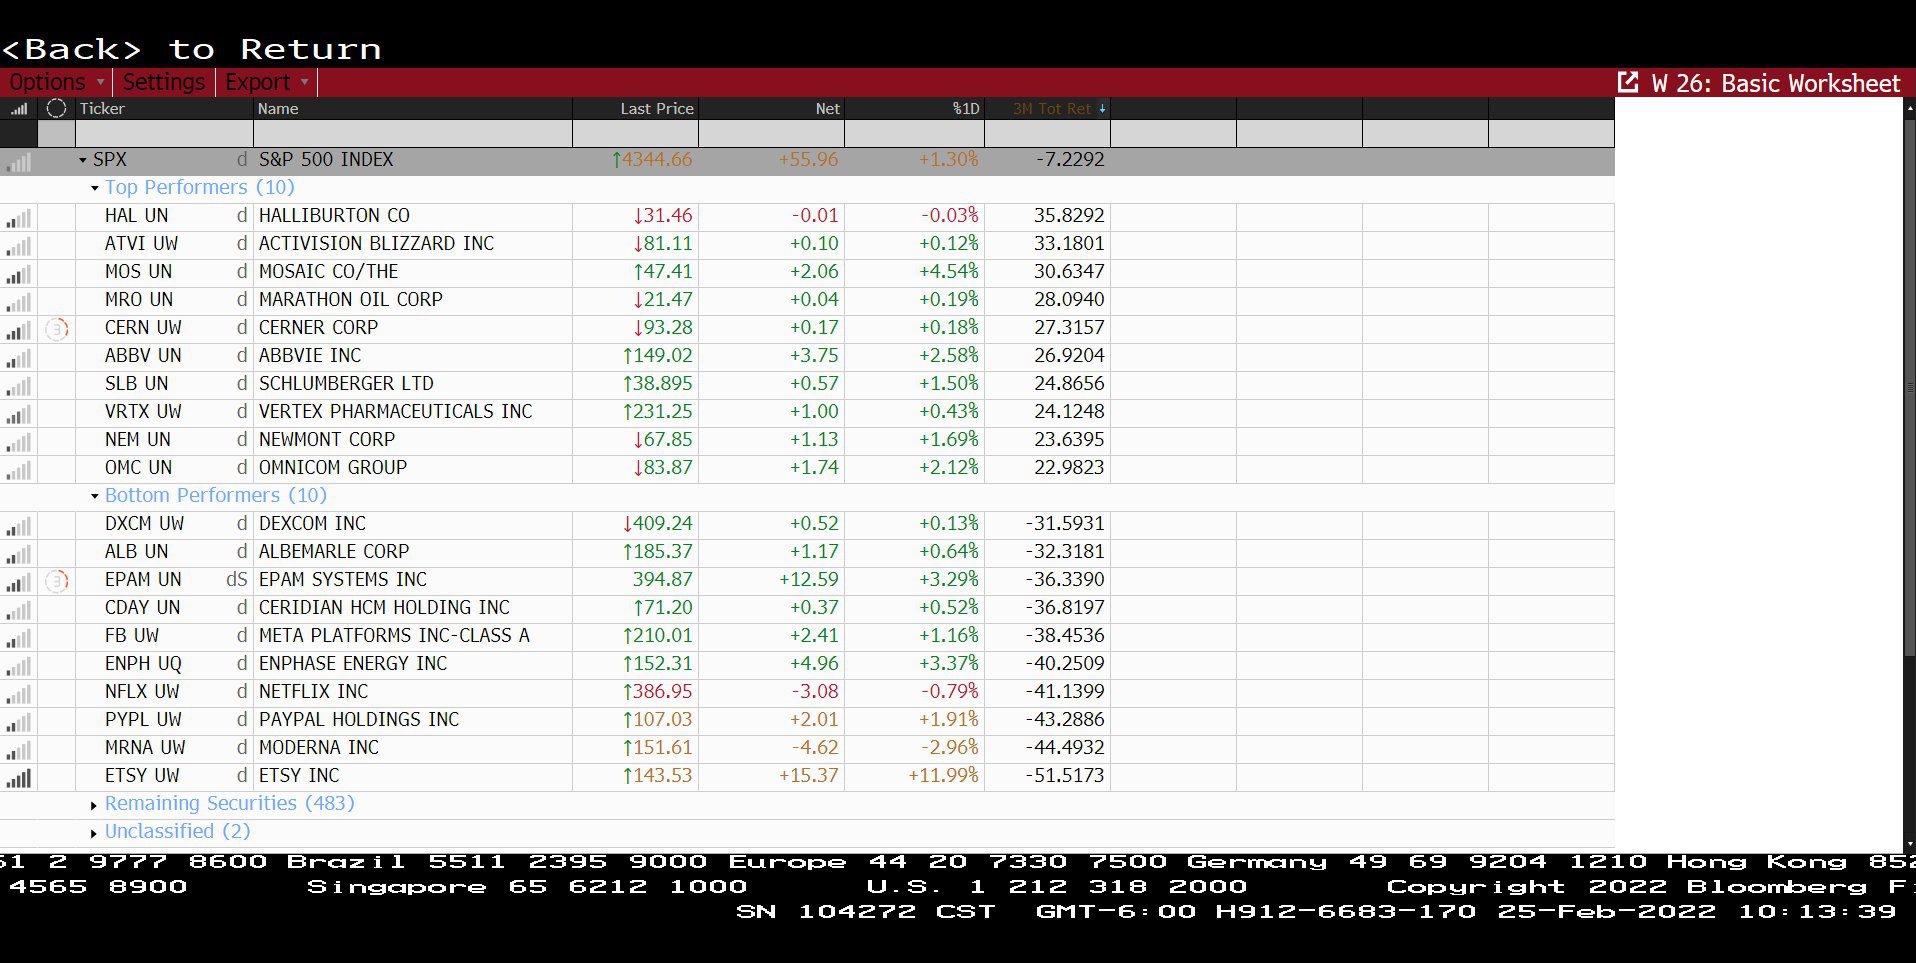
Task: Open the Options dropdown menu
Action: coord(56,82)
